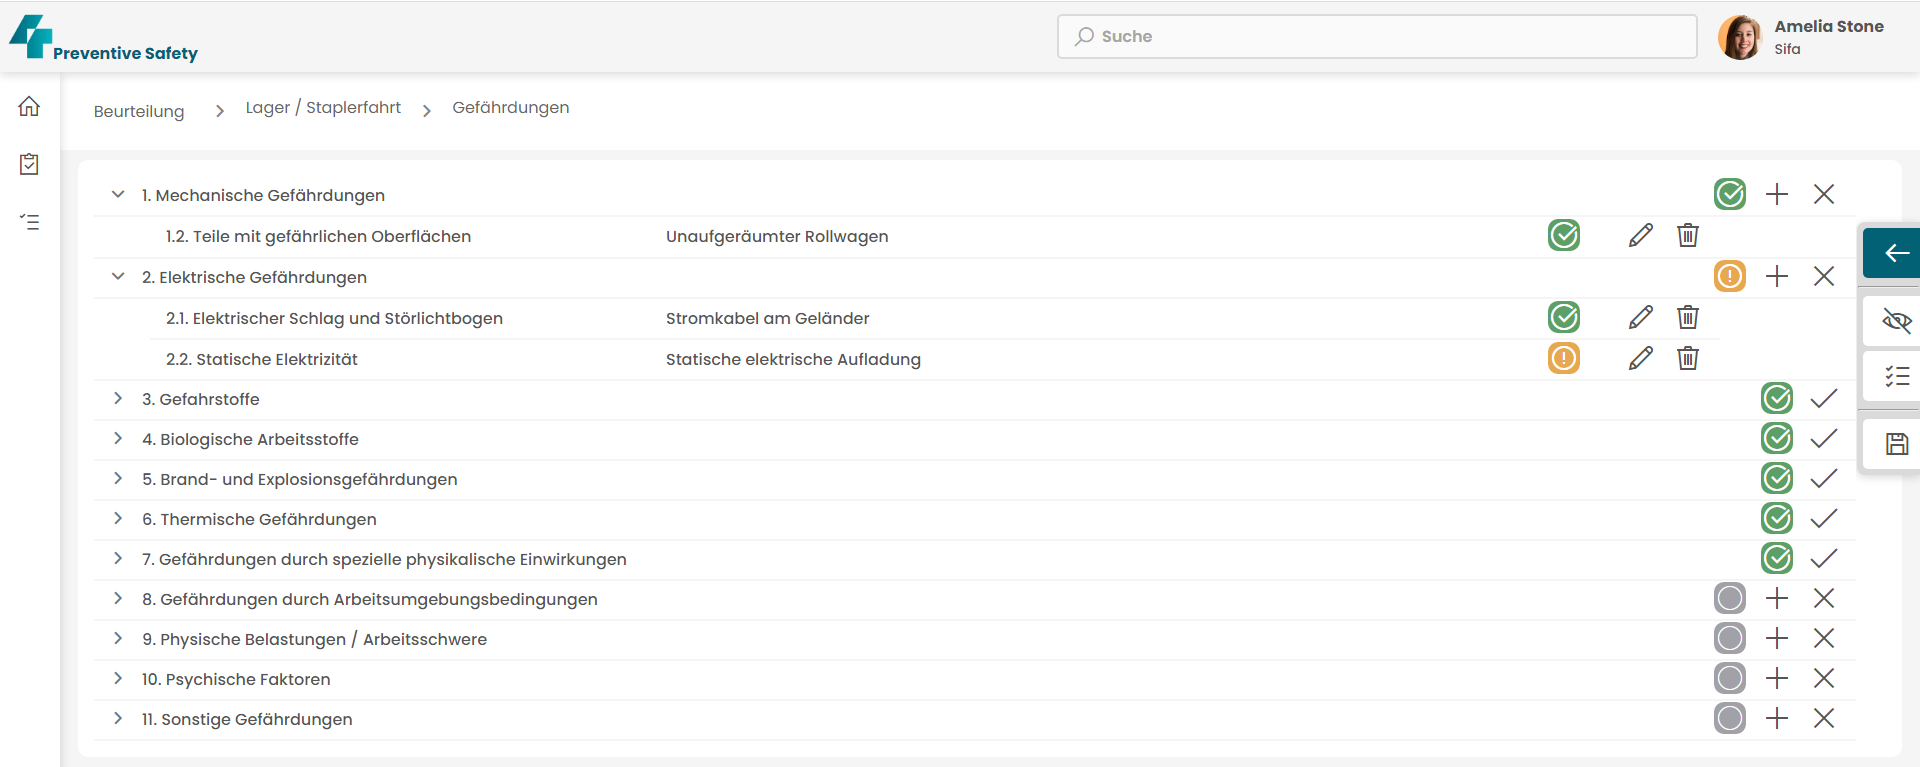1920x767 pixels.
Task: Click checkmark on Brand- und Explosionsgefährdungen row
Action: point(1824,478)
